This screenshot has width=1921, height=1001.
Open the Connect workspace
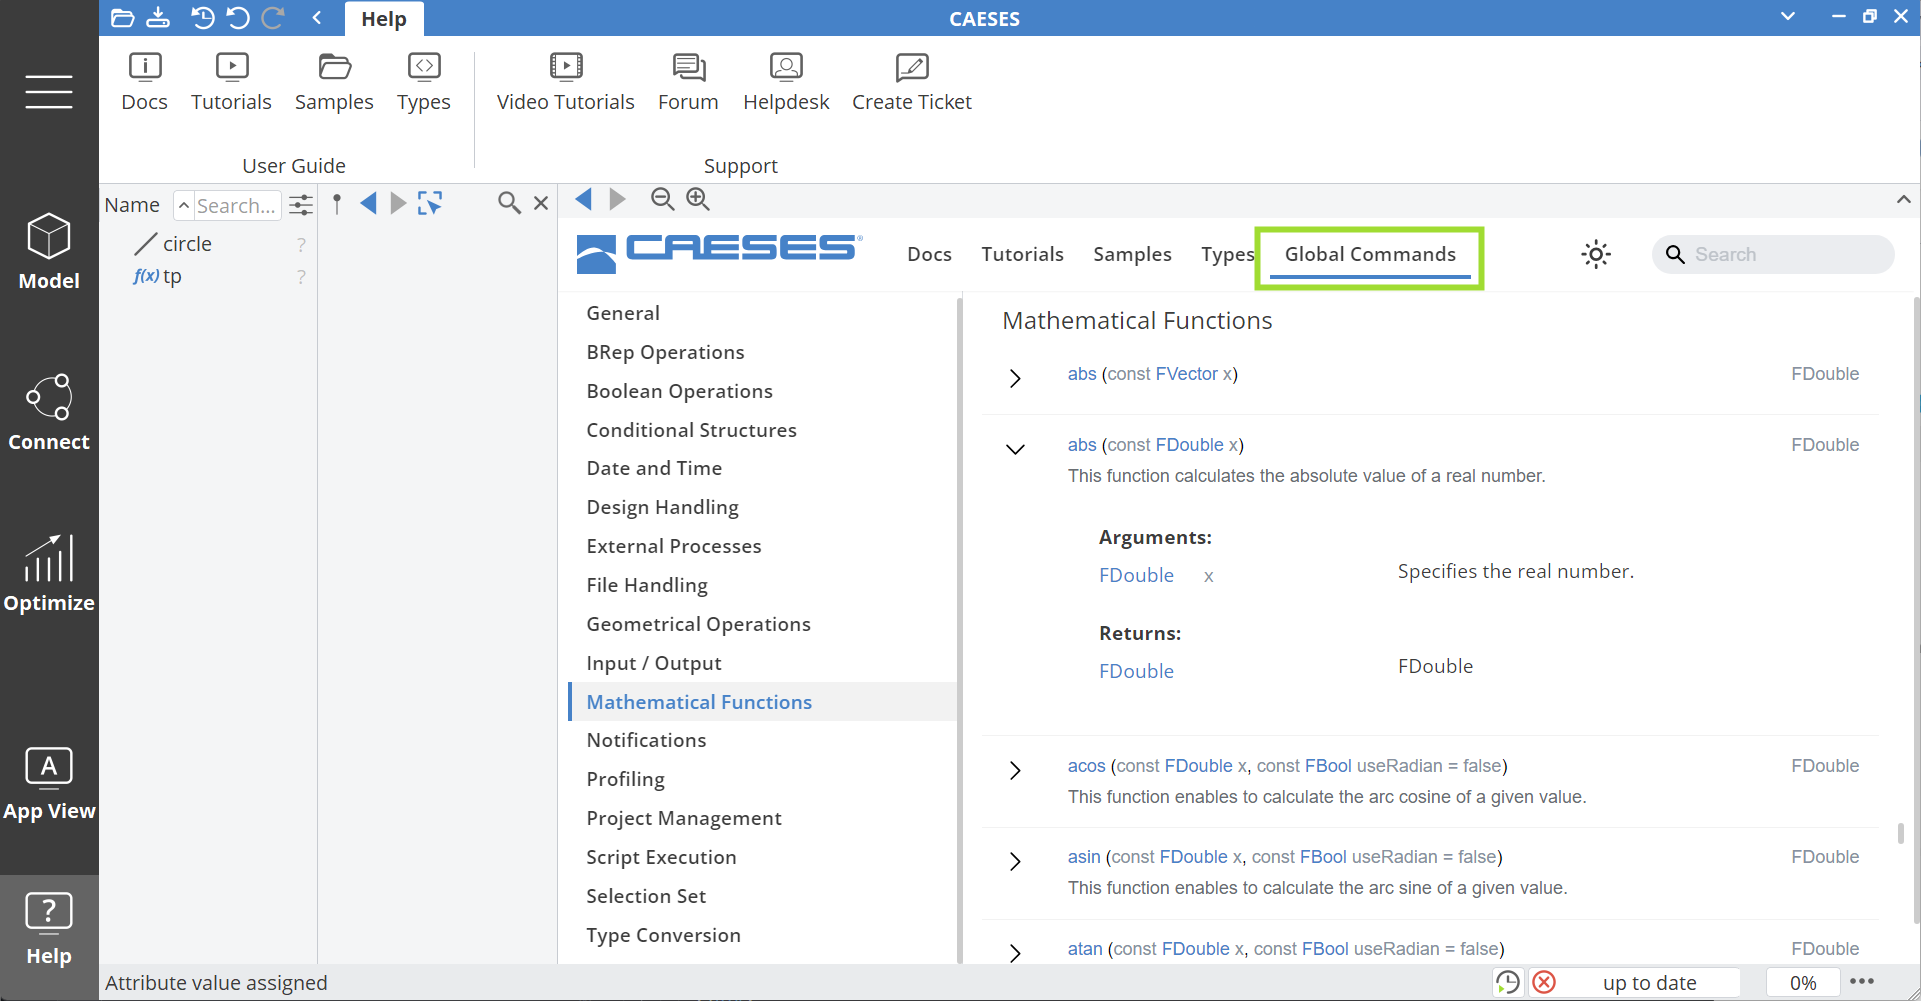(x=49, y=413)
